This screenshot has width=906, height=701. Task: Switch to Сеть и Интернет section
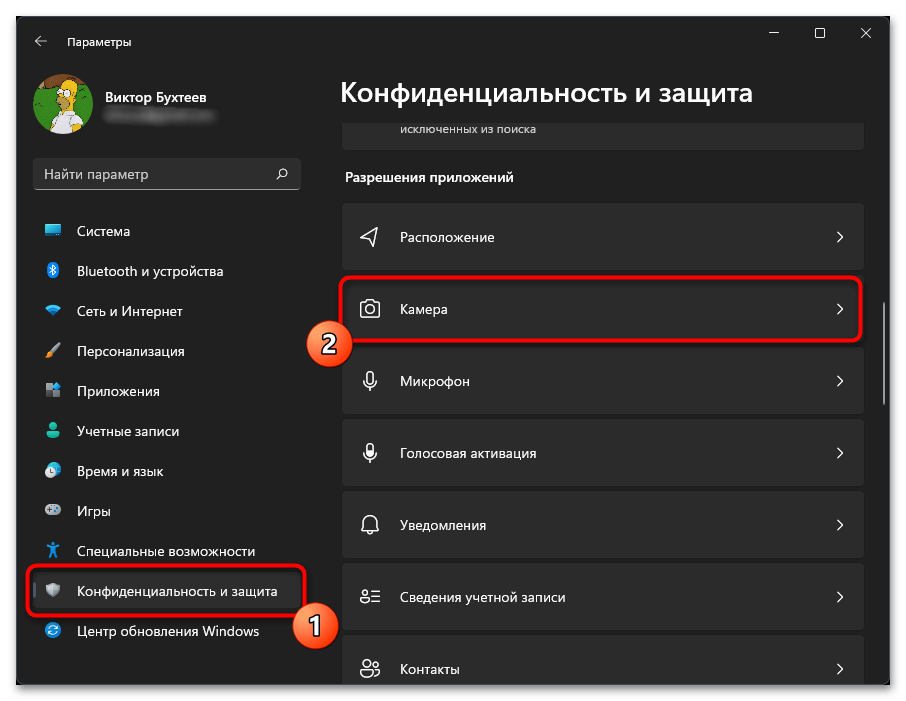point(129,311)
